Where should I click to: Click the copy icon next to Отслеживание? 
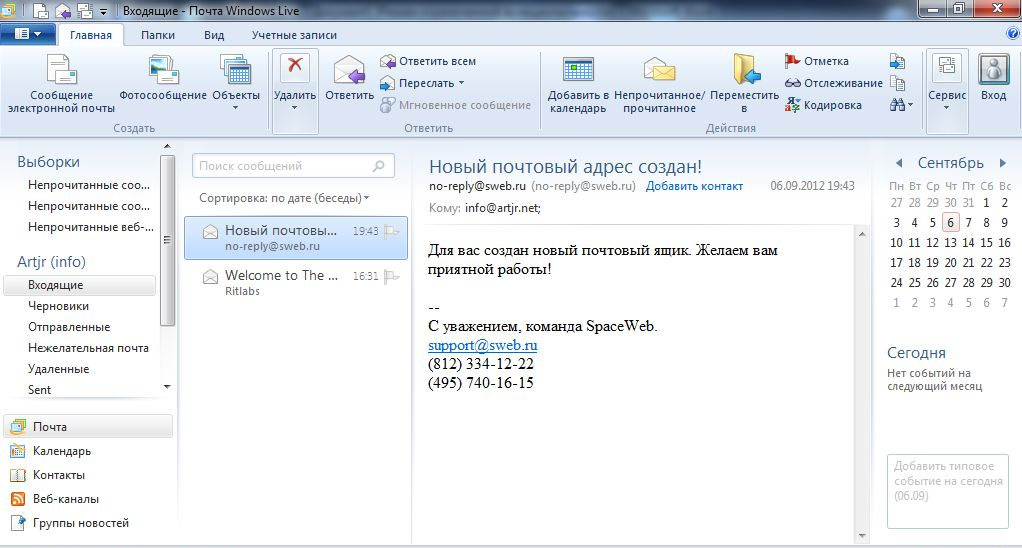coord(898,83)
